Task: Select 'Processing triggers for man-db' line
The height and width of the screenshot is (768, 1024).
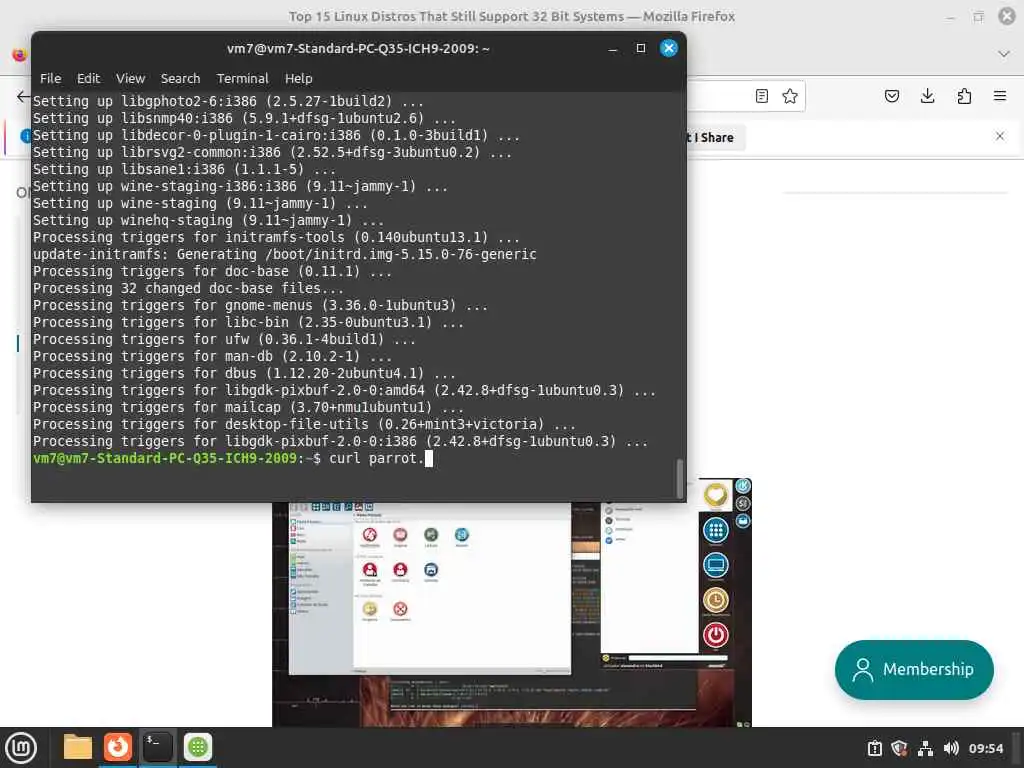Action: click(212, 356)
